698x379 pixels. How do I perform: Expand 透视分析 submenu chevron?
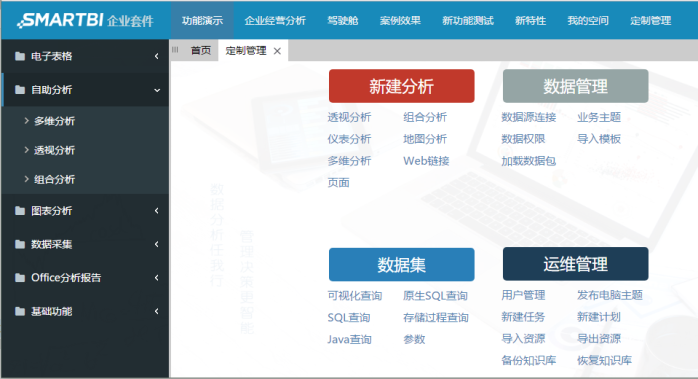26,150
